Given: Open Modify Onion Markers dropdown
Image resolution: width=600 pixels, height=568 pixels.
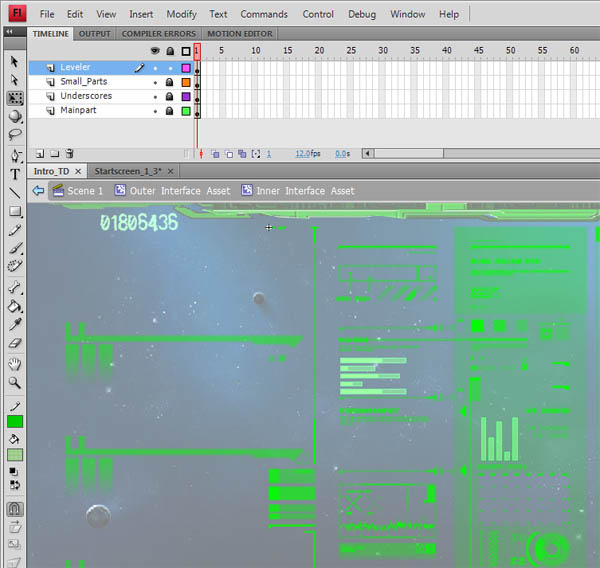Looking at the screenshot, I should click(256, 154).
